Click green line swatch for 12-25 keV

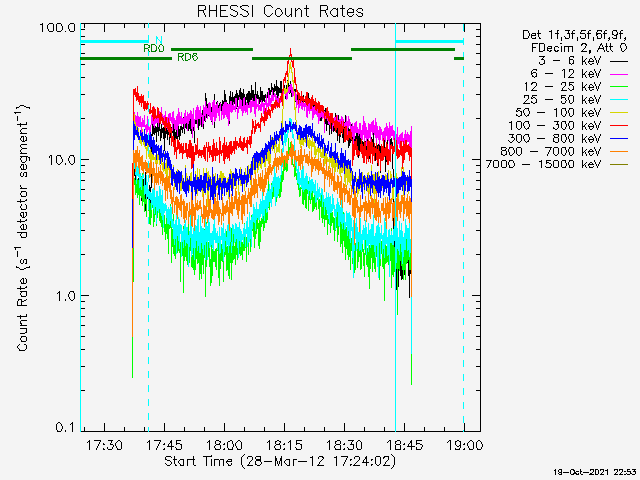pos(619,87)
